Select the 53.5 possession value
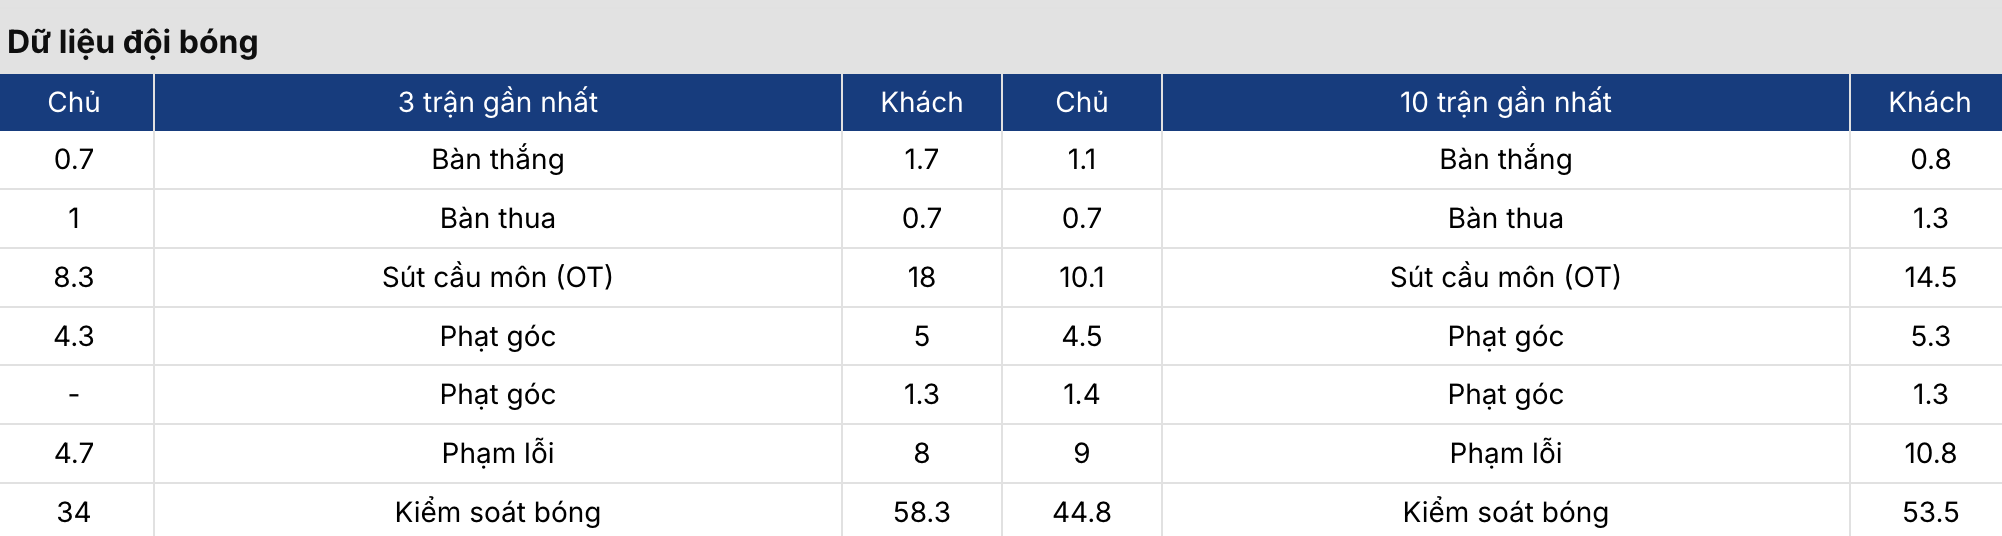The image size is (2002, 536). tap(1929, 512)
